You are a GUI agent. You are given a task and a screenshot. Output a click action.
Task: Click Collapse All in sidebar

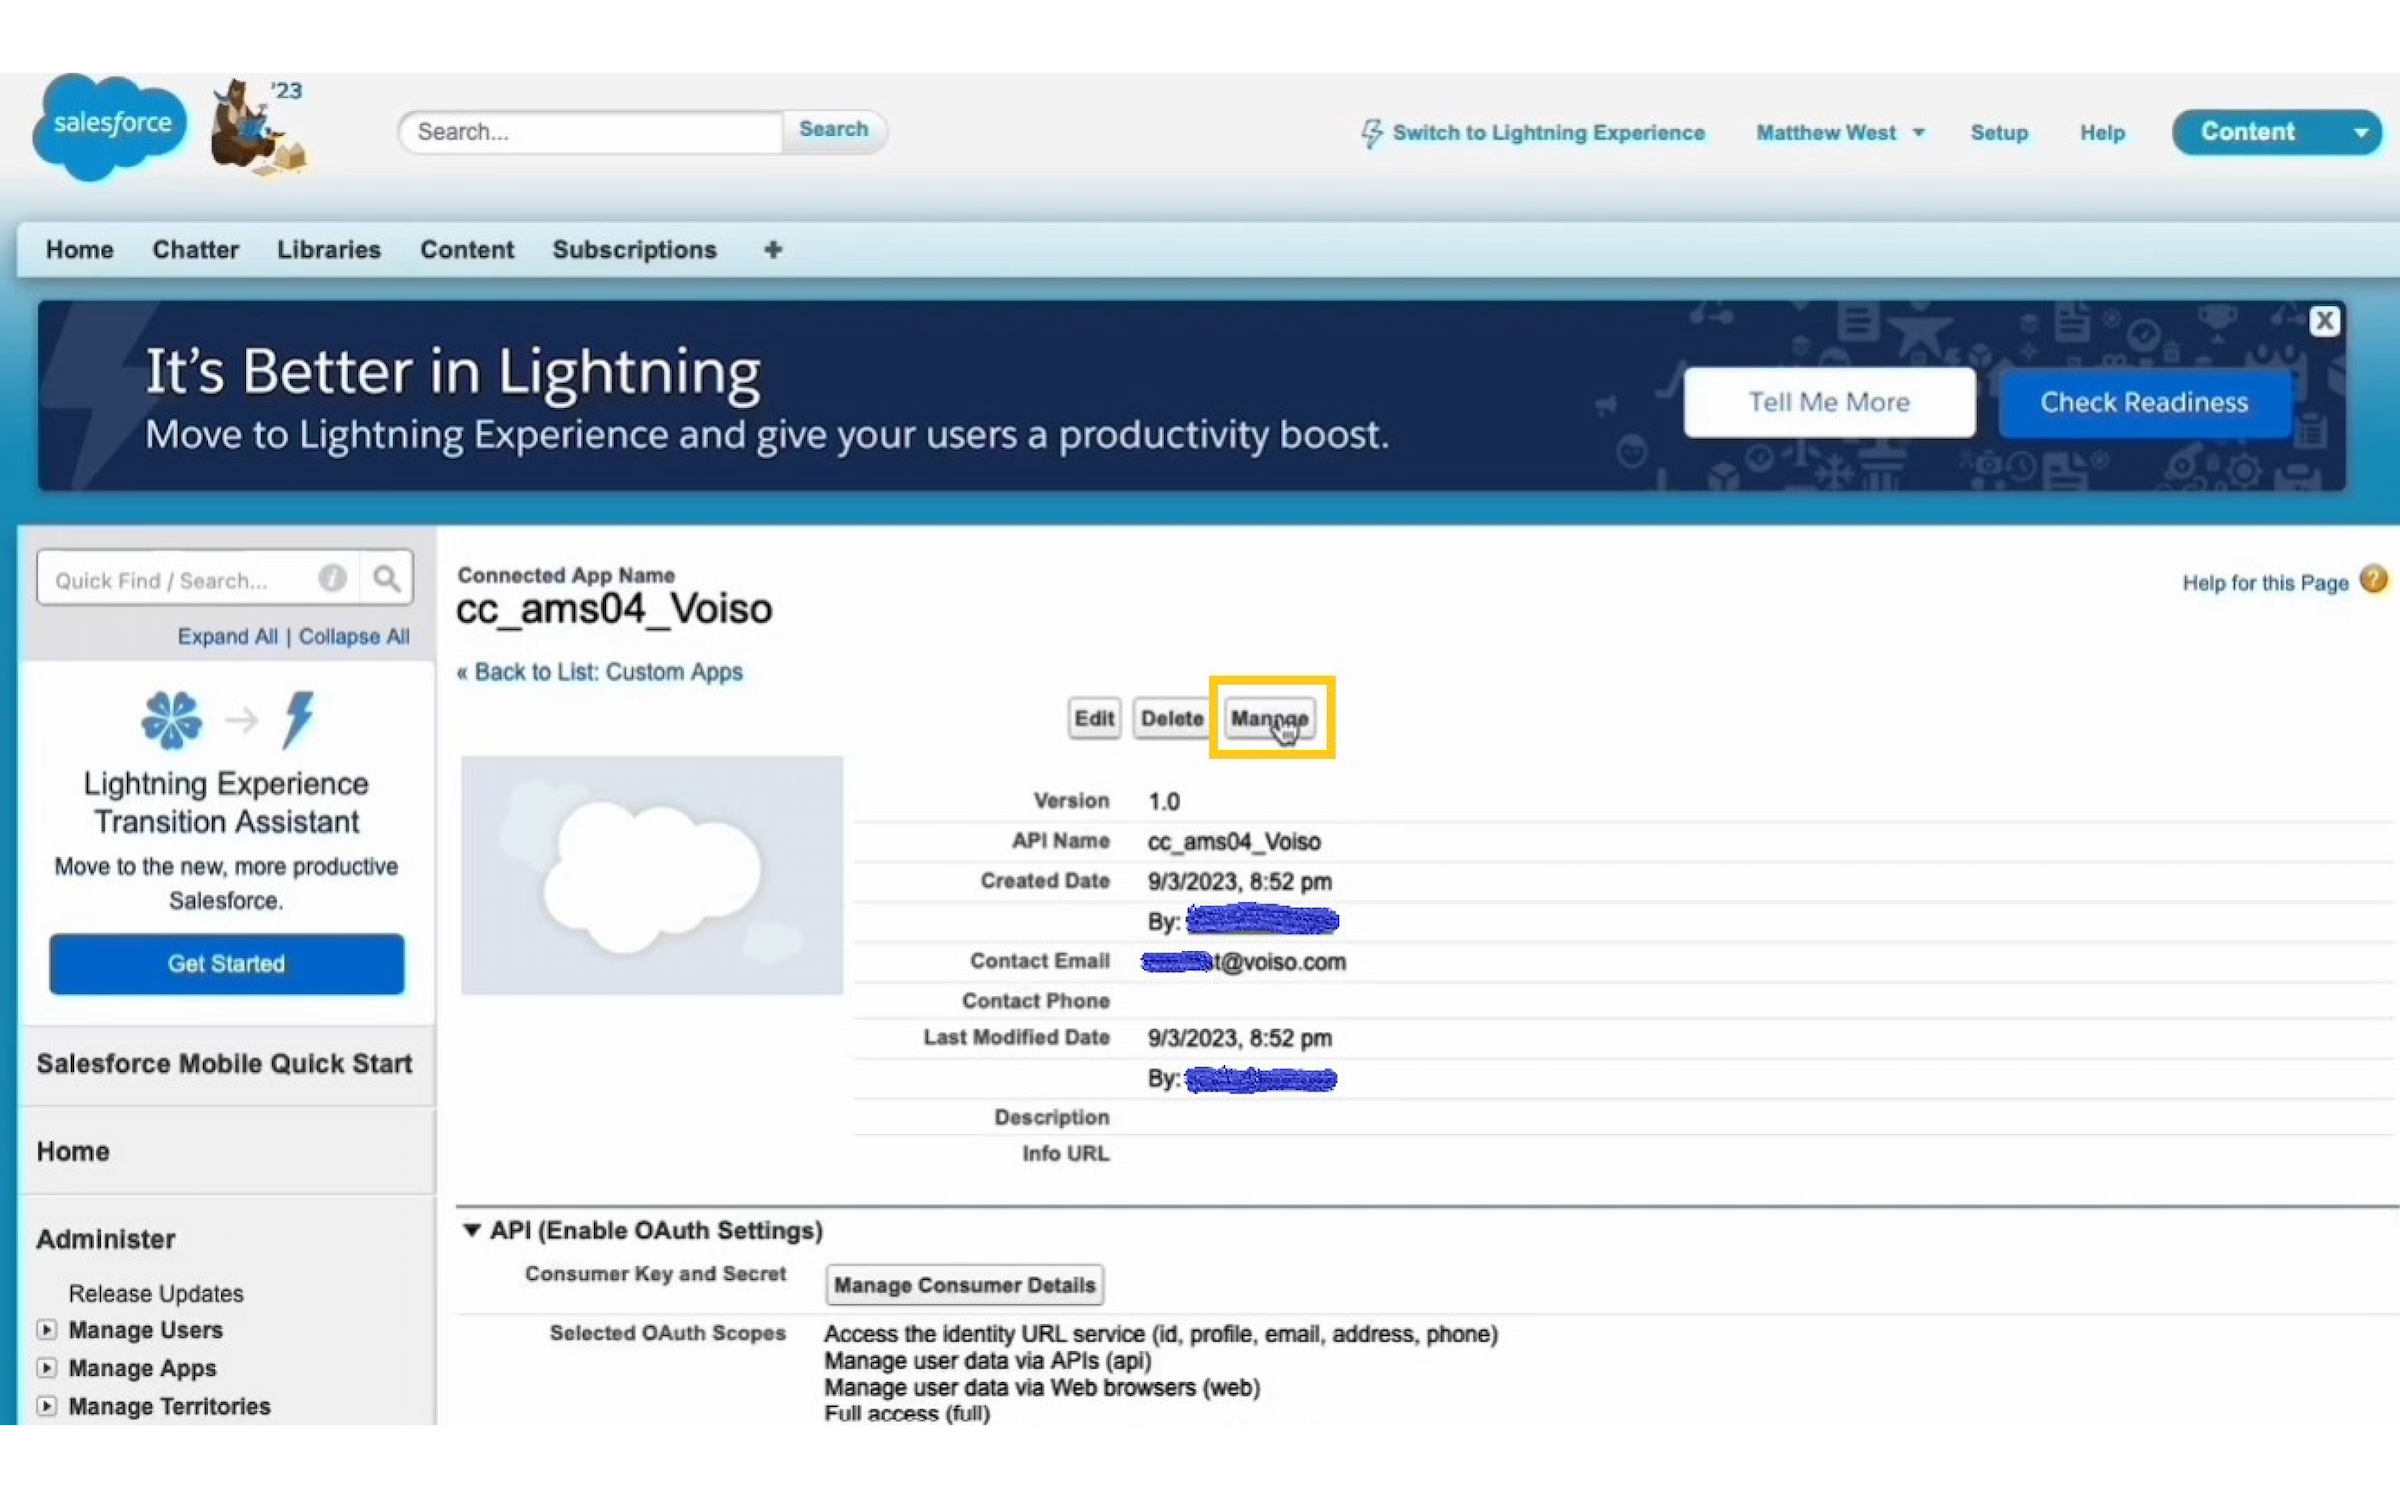coord(354,637)
